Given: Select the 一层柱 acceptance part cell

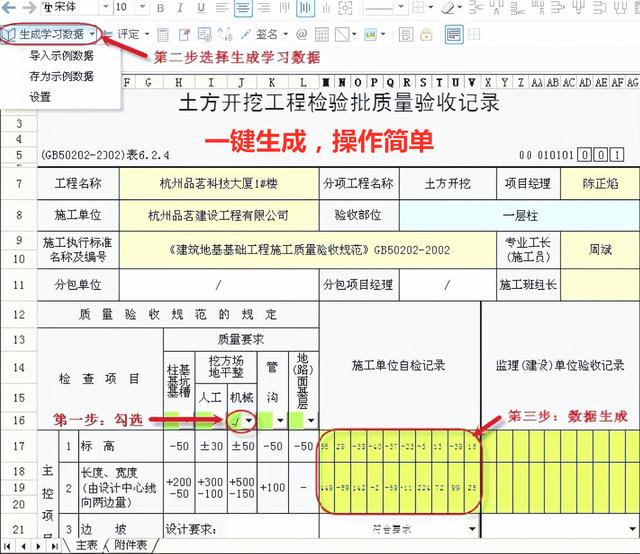Looking at the screenshot, I should point(520,215).
